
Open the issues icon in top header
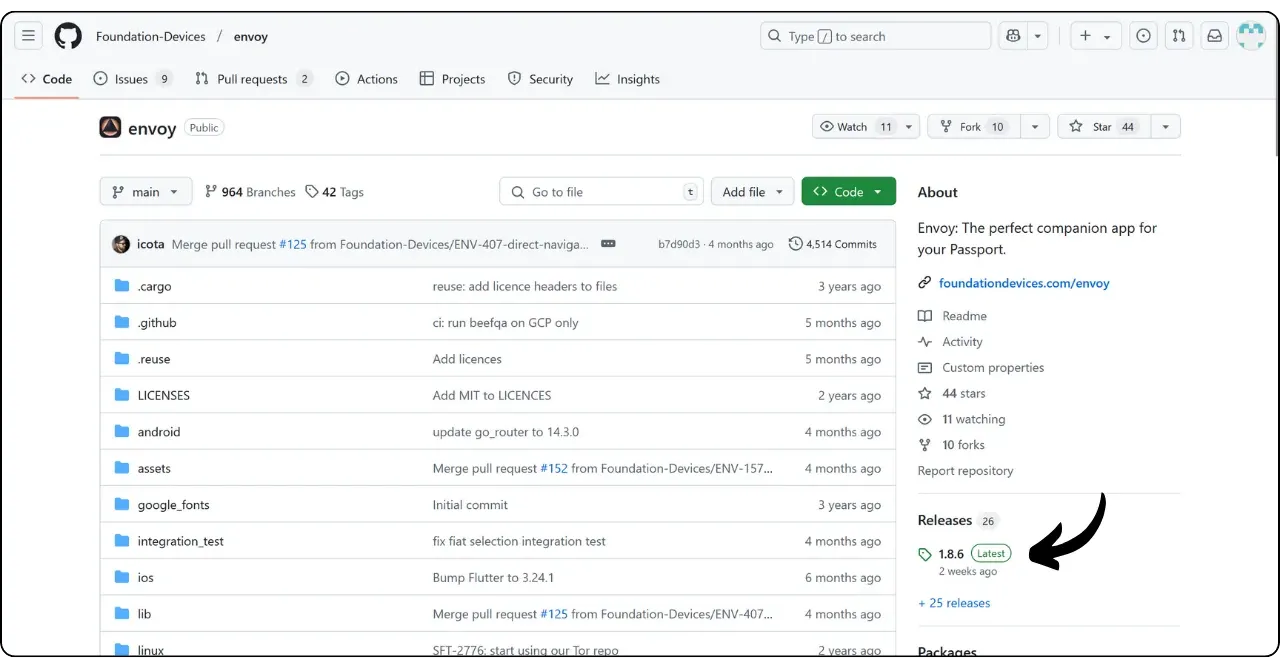(x=1143, y=36)
